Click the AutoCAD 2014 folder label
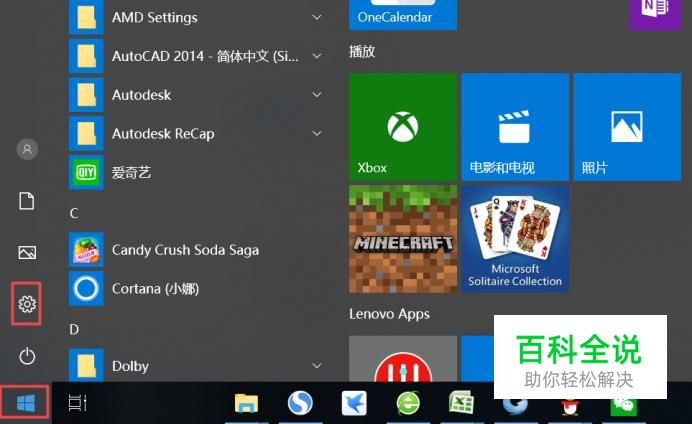 [205, 56]
